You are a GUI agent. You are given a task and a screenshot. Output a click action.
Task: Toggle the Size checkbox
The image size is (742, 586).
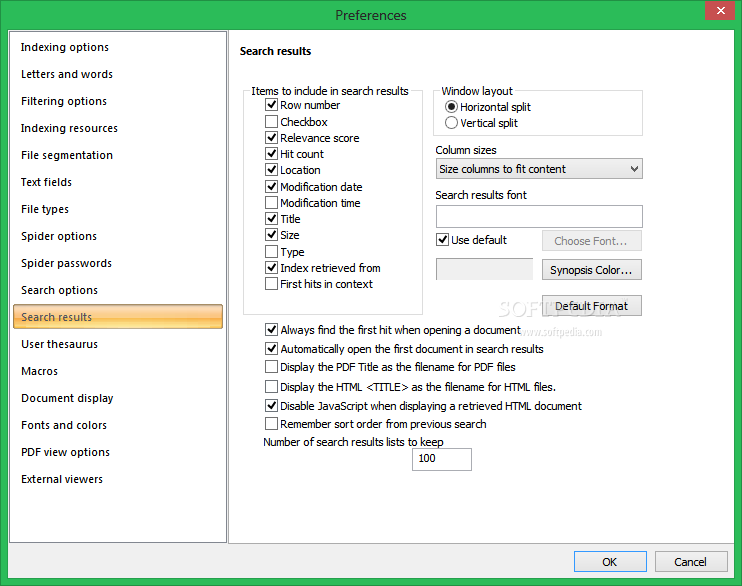coord(271,235)
